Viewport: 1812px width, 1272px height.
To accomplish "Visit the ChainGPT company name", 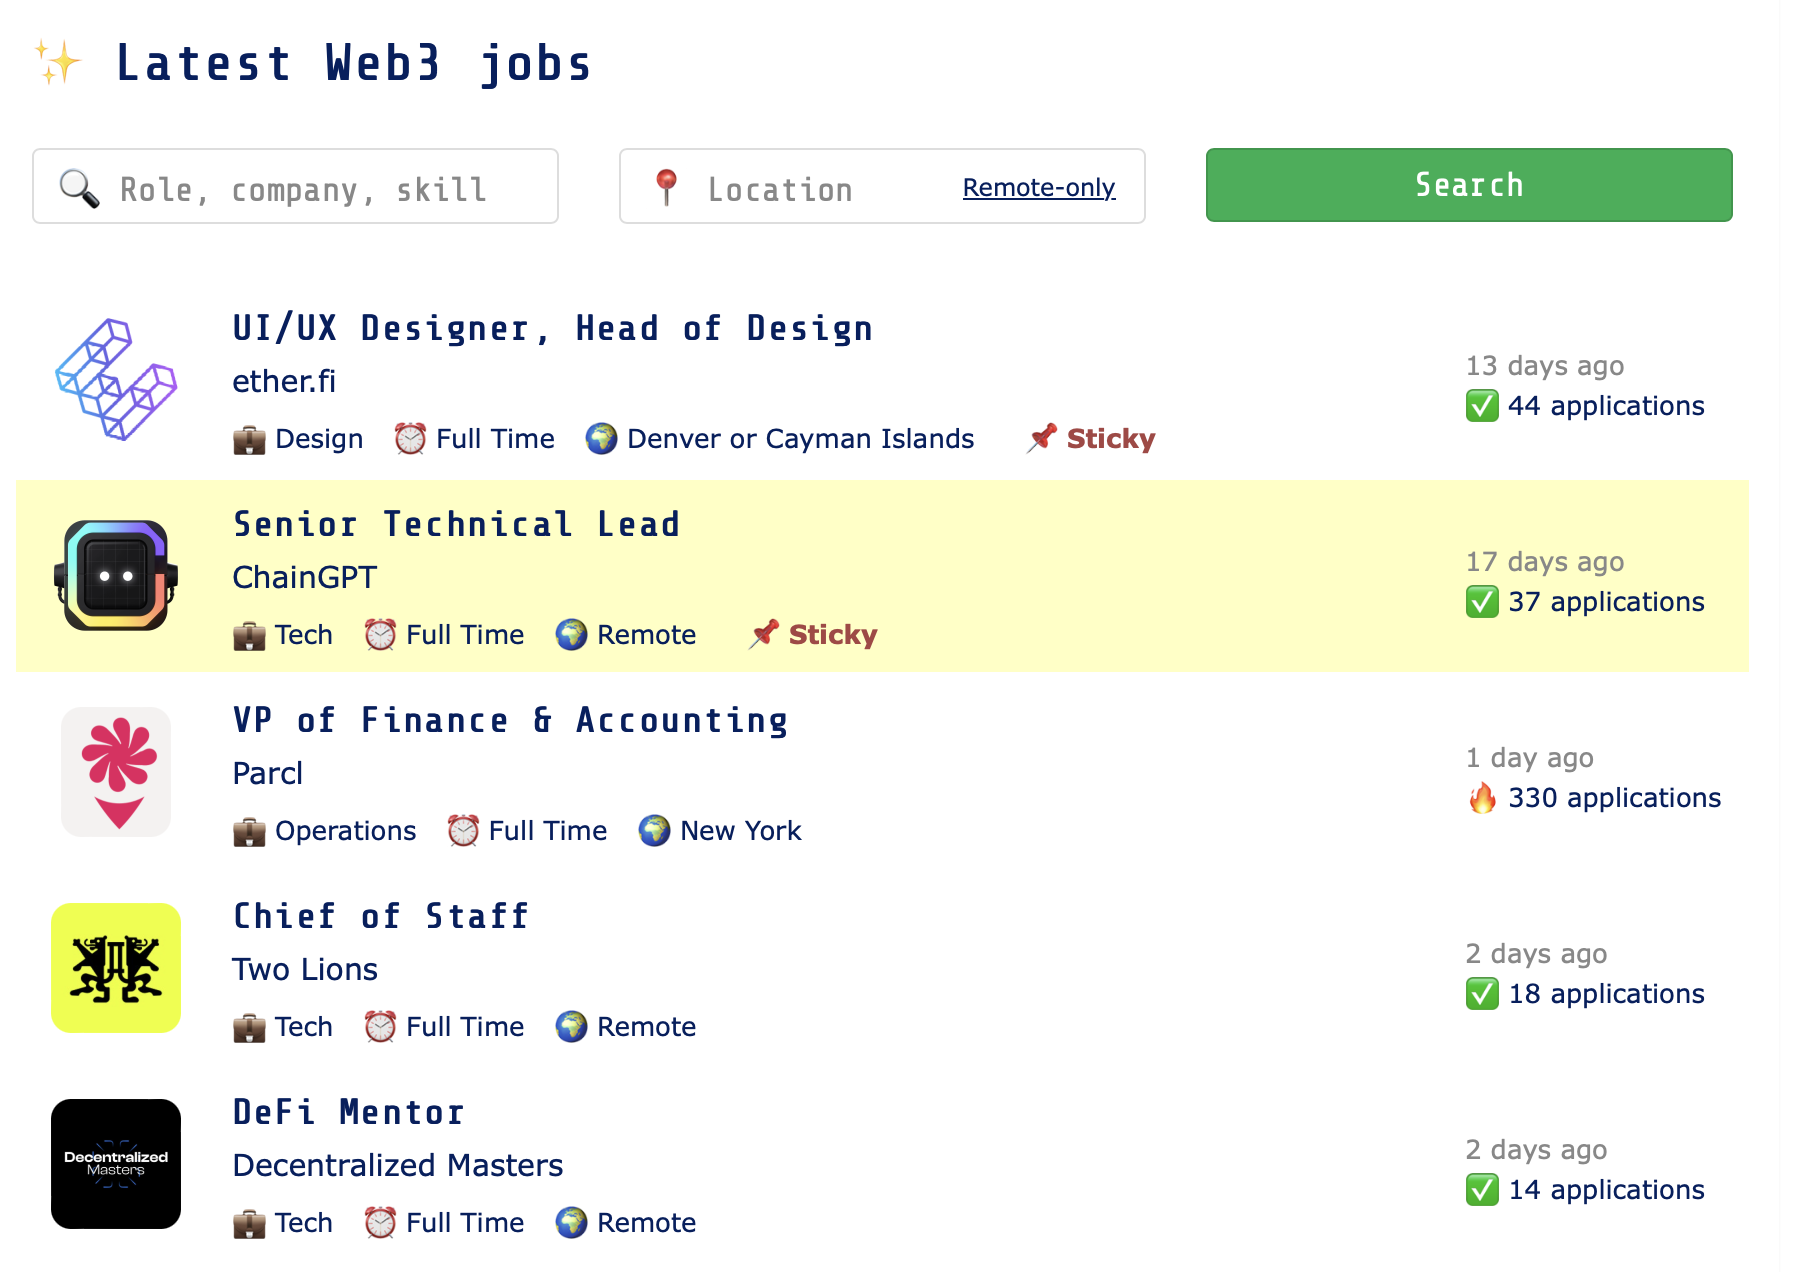I will (305, 577).
